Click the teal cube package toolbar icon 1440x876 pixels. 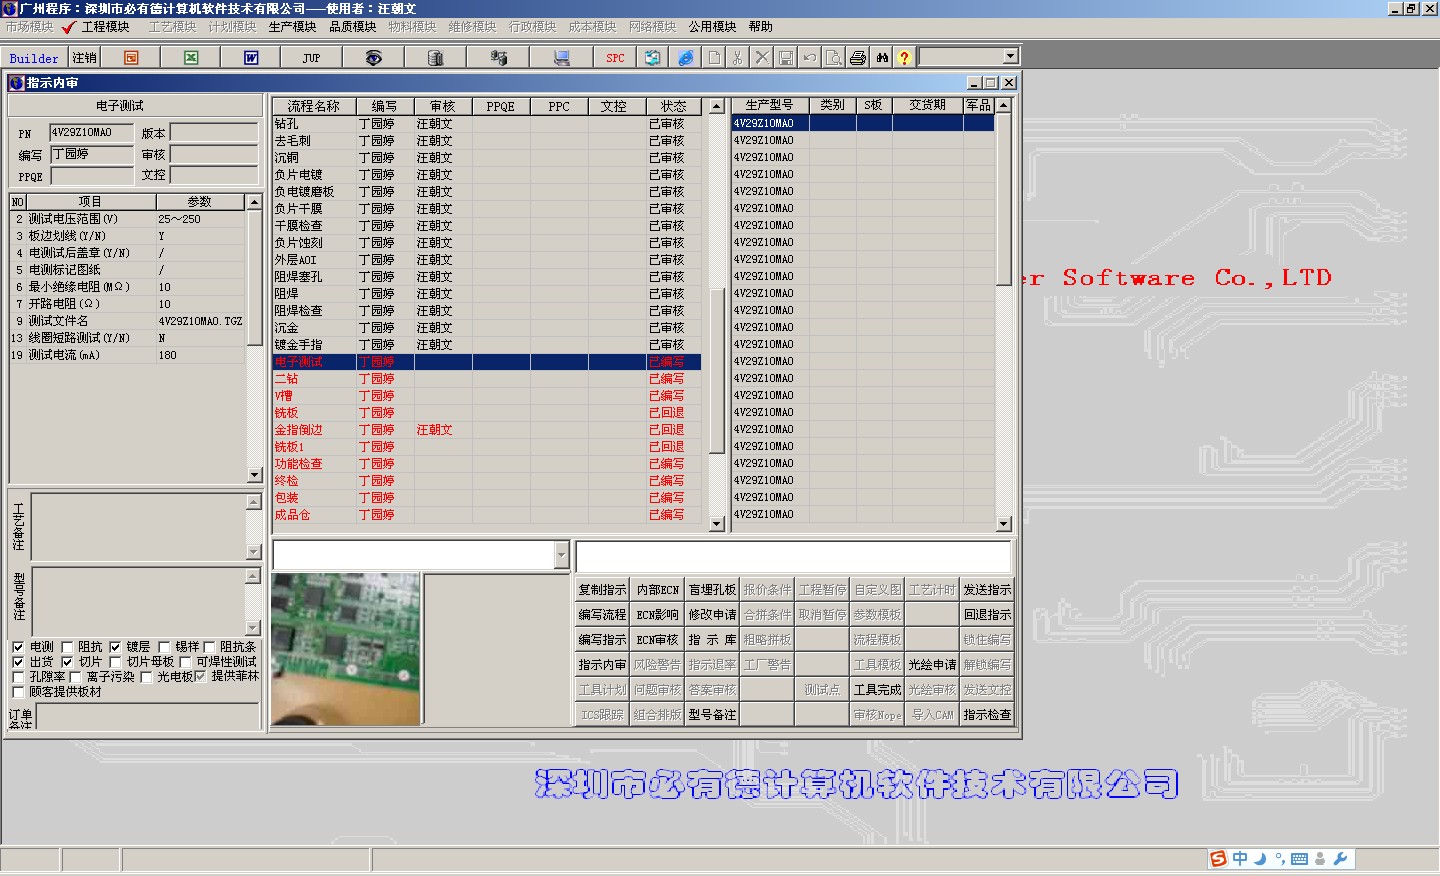click(x=652, y=58)
